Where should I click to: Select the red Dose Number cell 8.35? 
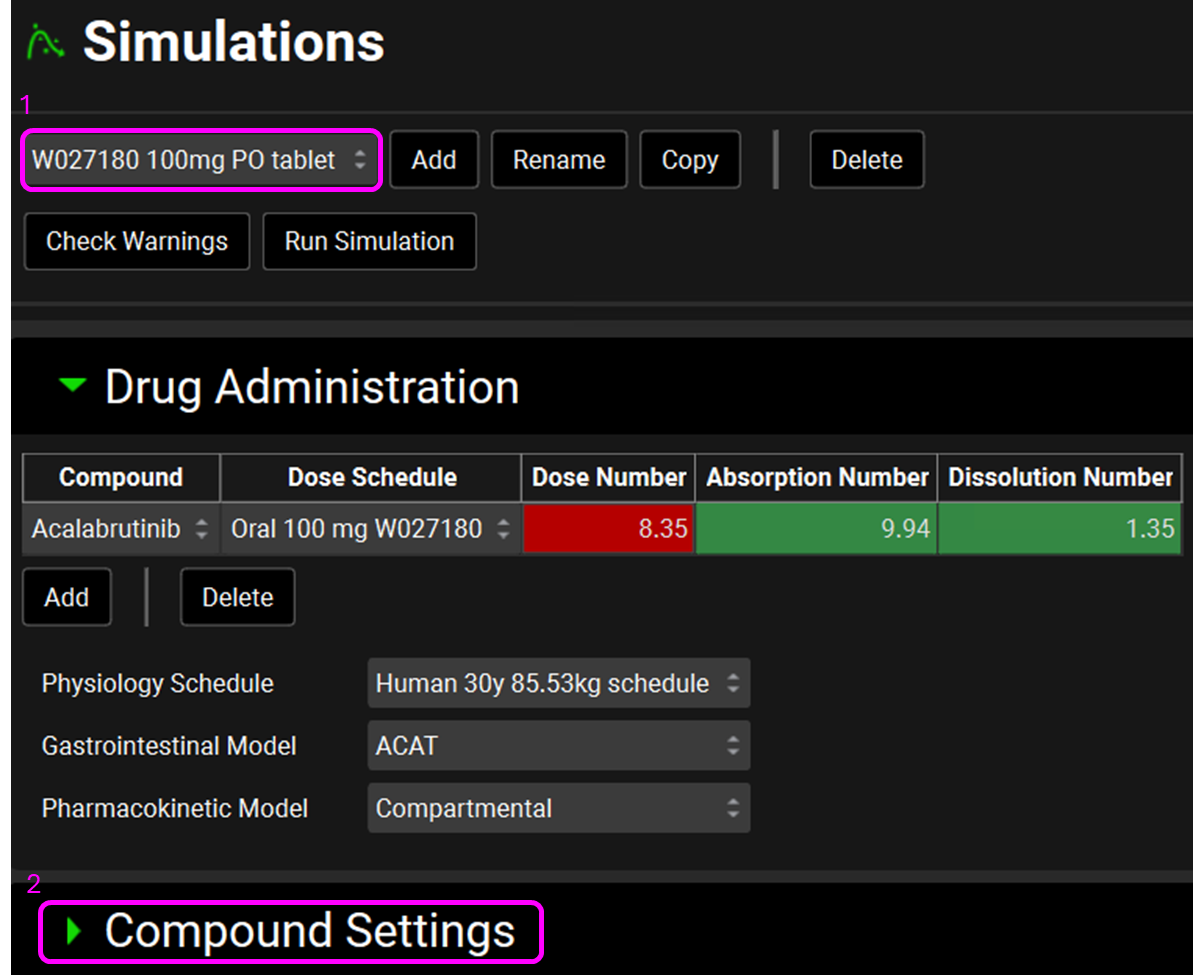click(608, 529)
